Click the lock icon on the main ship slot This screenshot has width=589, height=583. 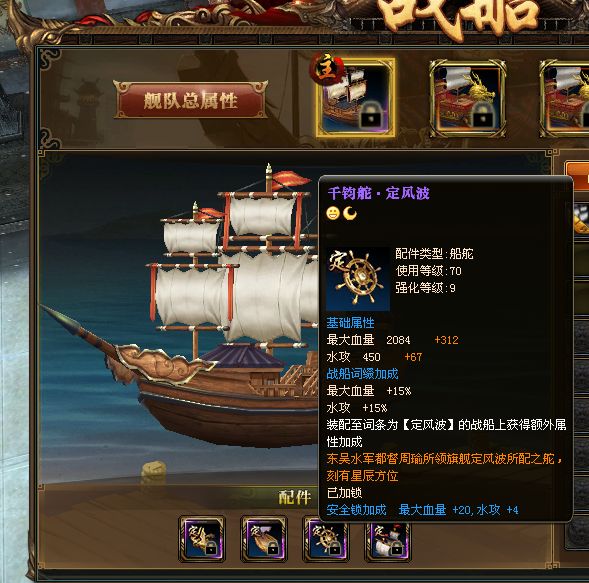point(372,116)
